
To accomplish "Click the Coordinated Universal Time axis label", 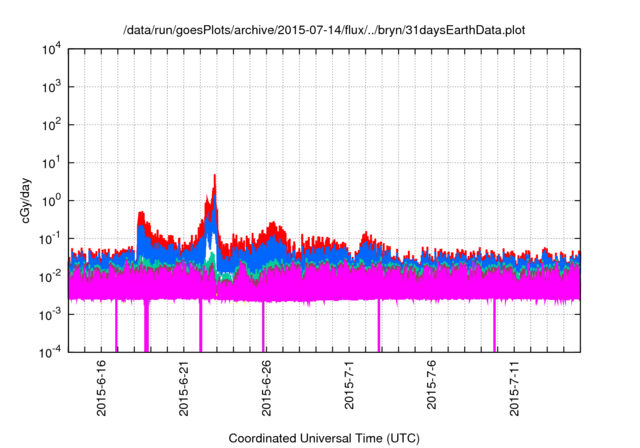I will 323,438.
